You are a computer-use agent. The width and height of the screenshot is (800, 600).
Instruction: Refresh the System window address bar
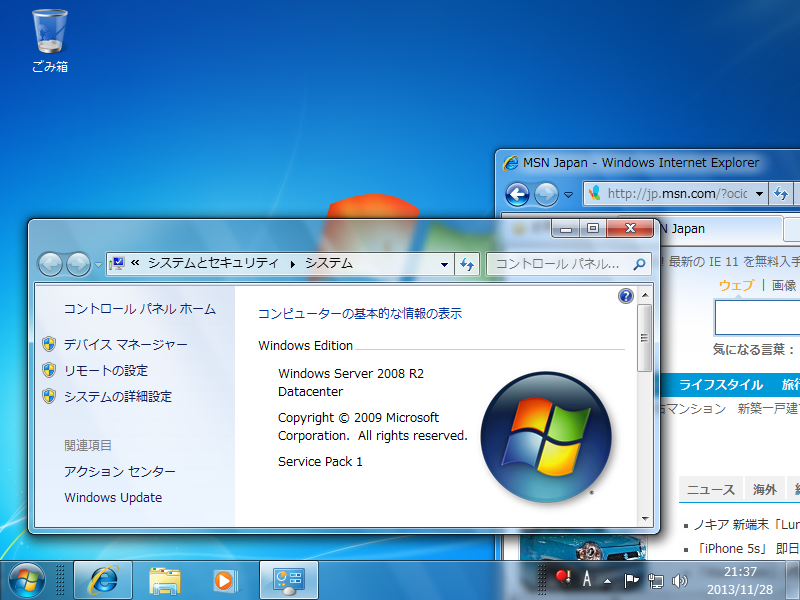pos(467,264)
